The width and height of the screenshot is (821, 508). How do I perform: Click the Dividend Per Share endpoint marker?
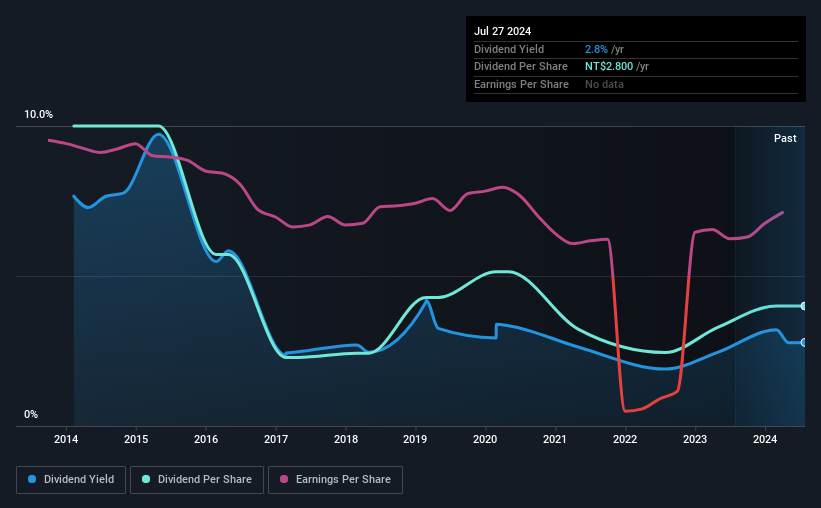[804, 306]
